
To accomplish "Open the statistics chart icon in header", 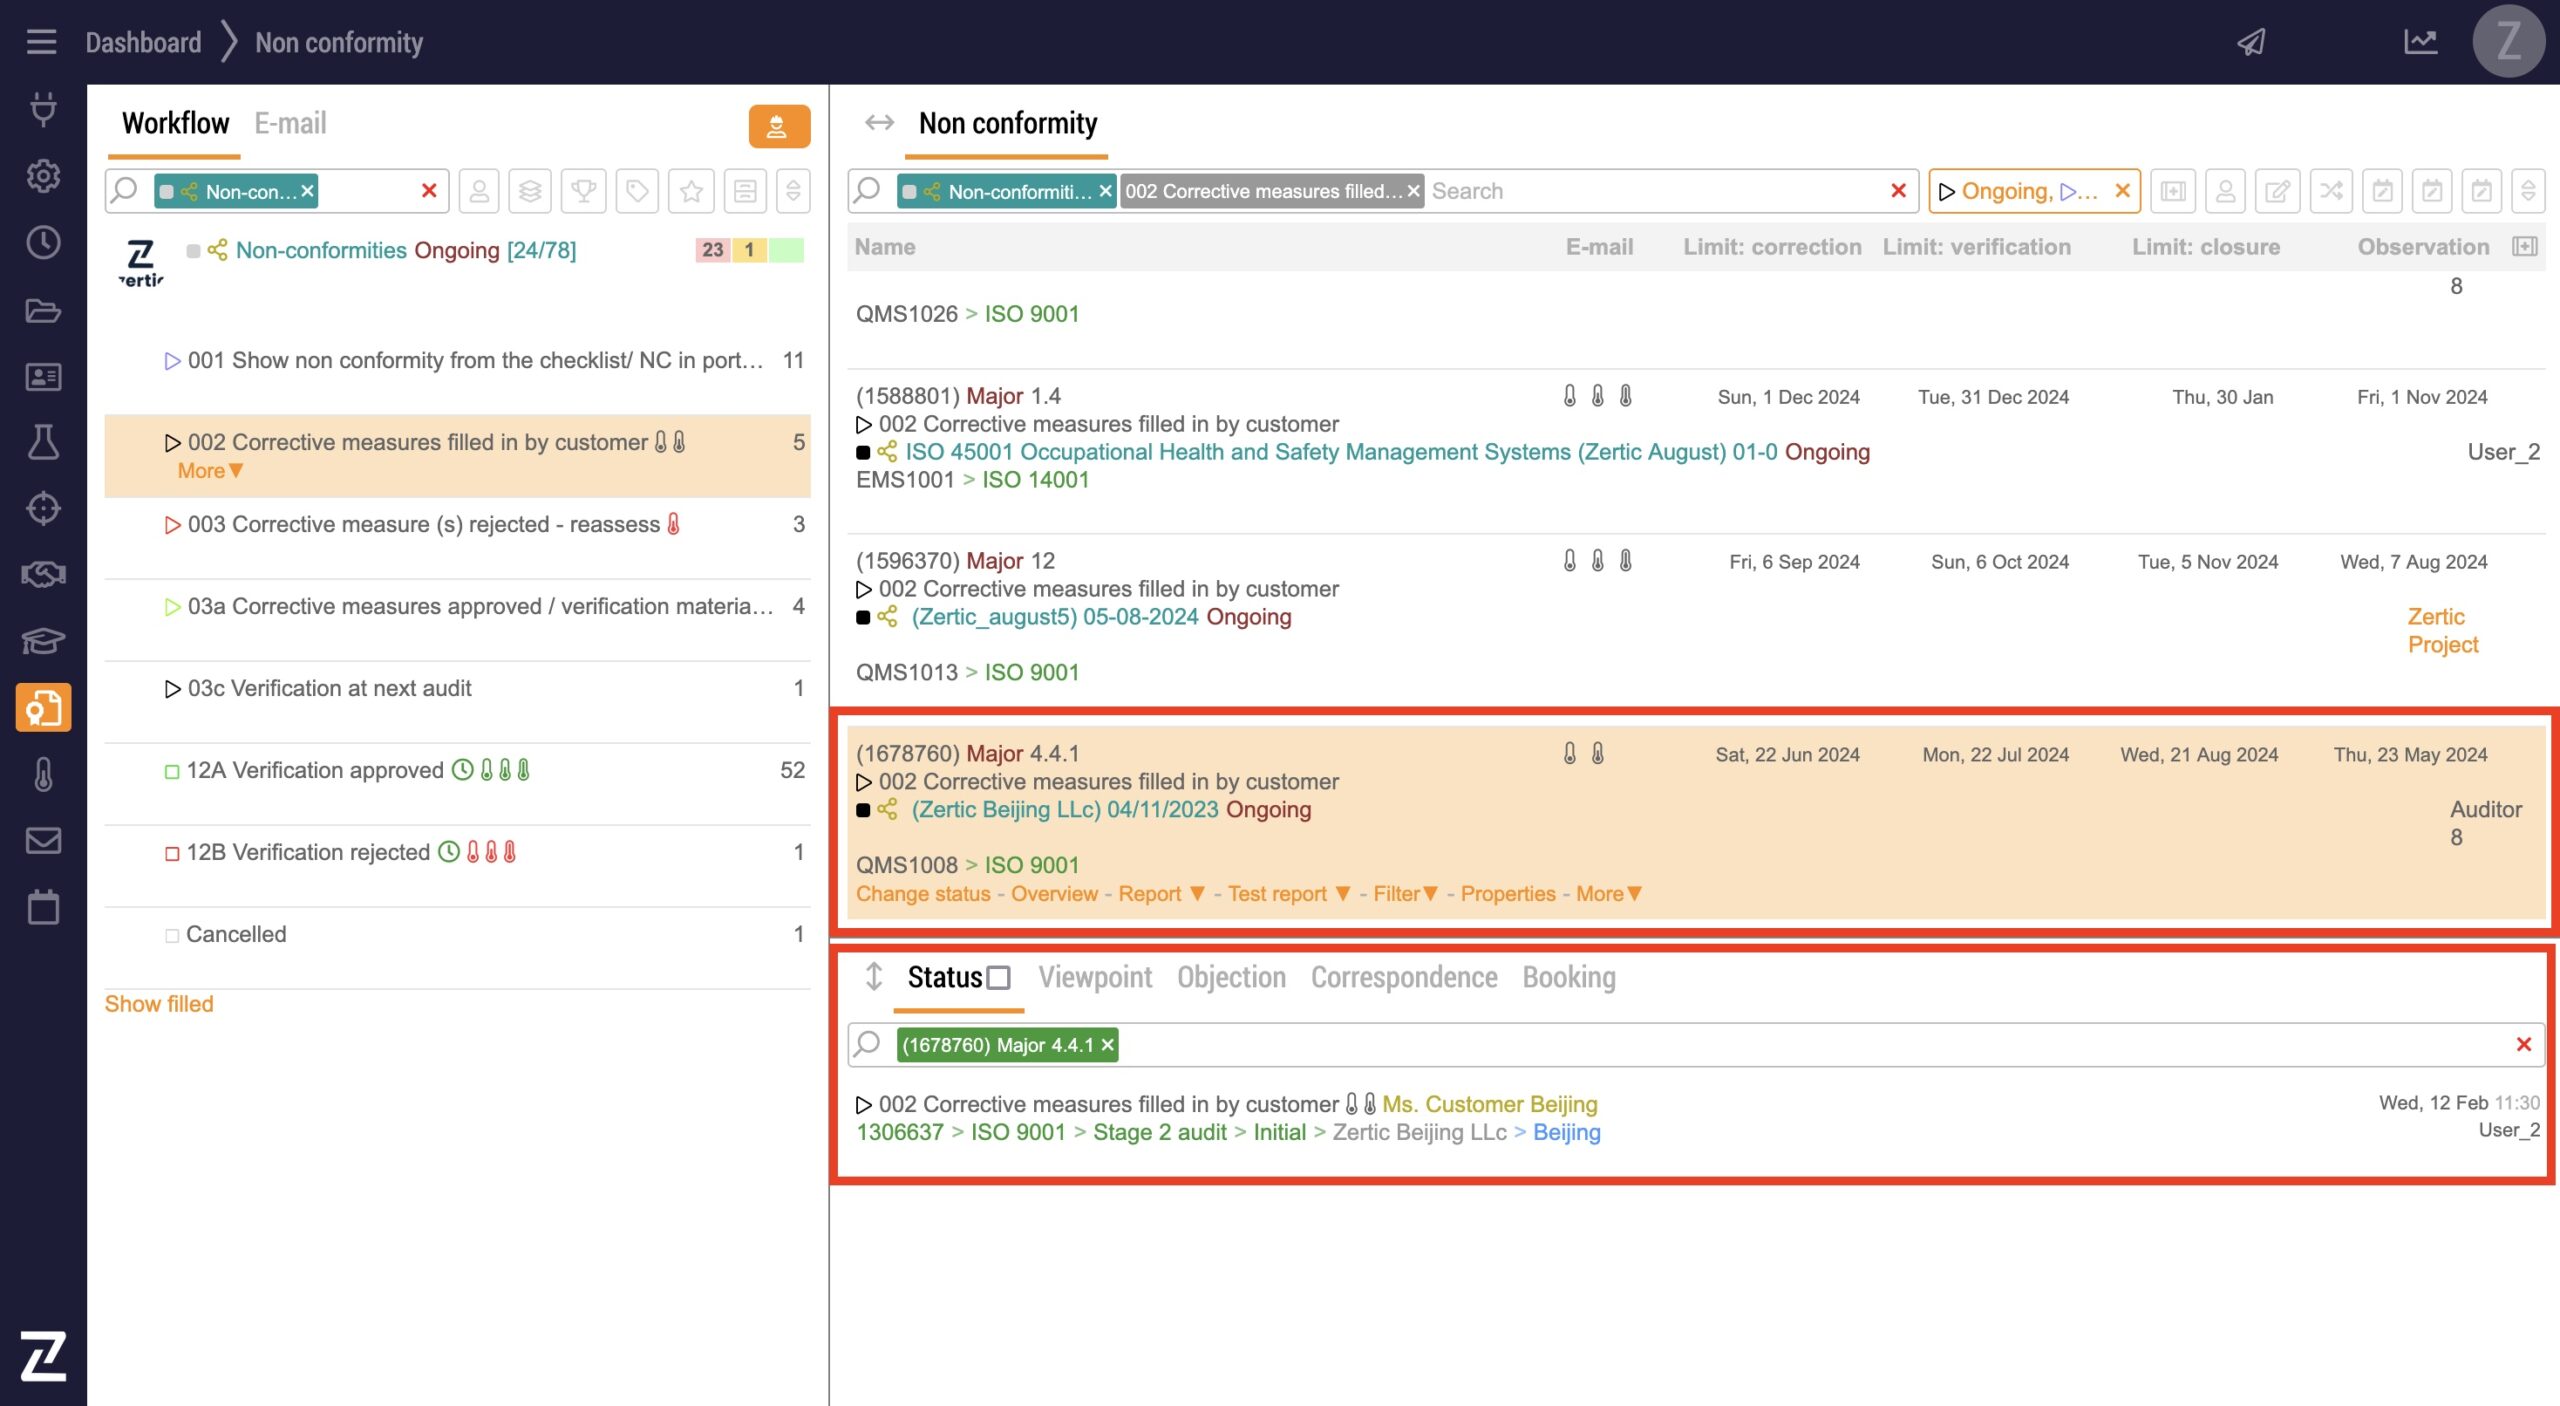I will (x=2420, y=42).
